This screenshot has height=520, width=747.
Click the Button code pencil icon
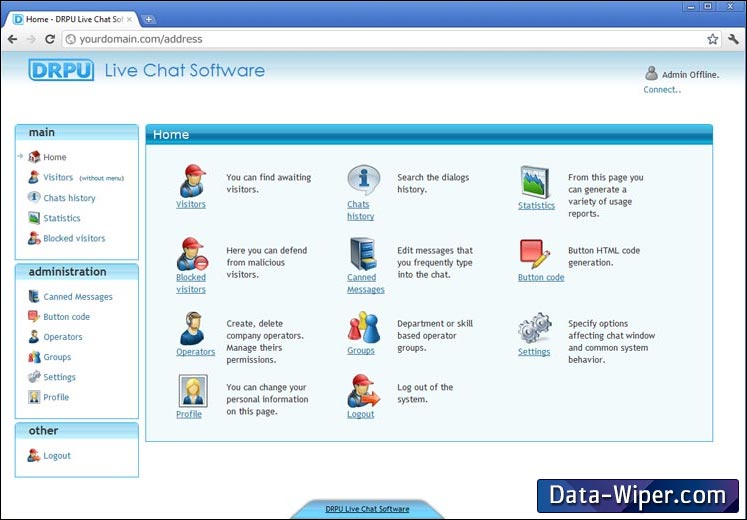point(535,254)
